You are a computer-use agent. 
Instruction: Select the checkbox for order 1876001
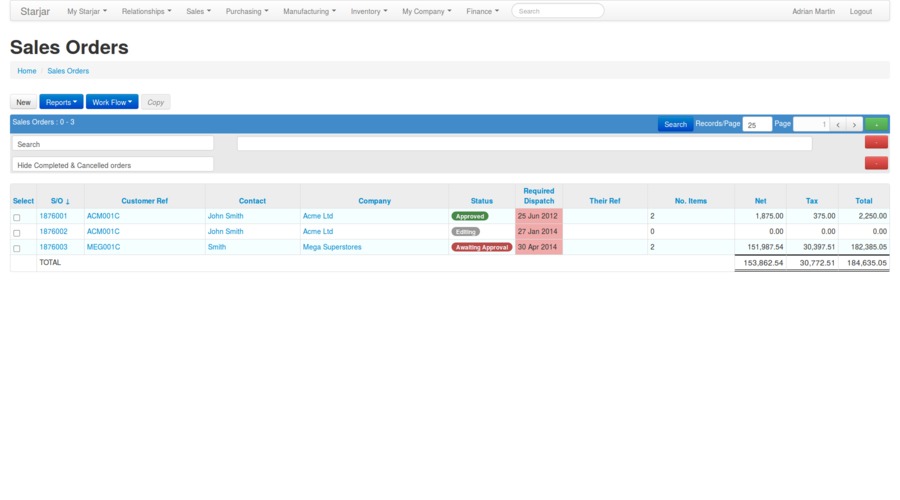[17, 217]
